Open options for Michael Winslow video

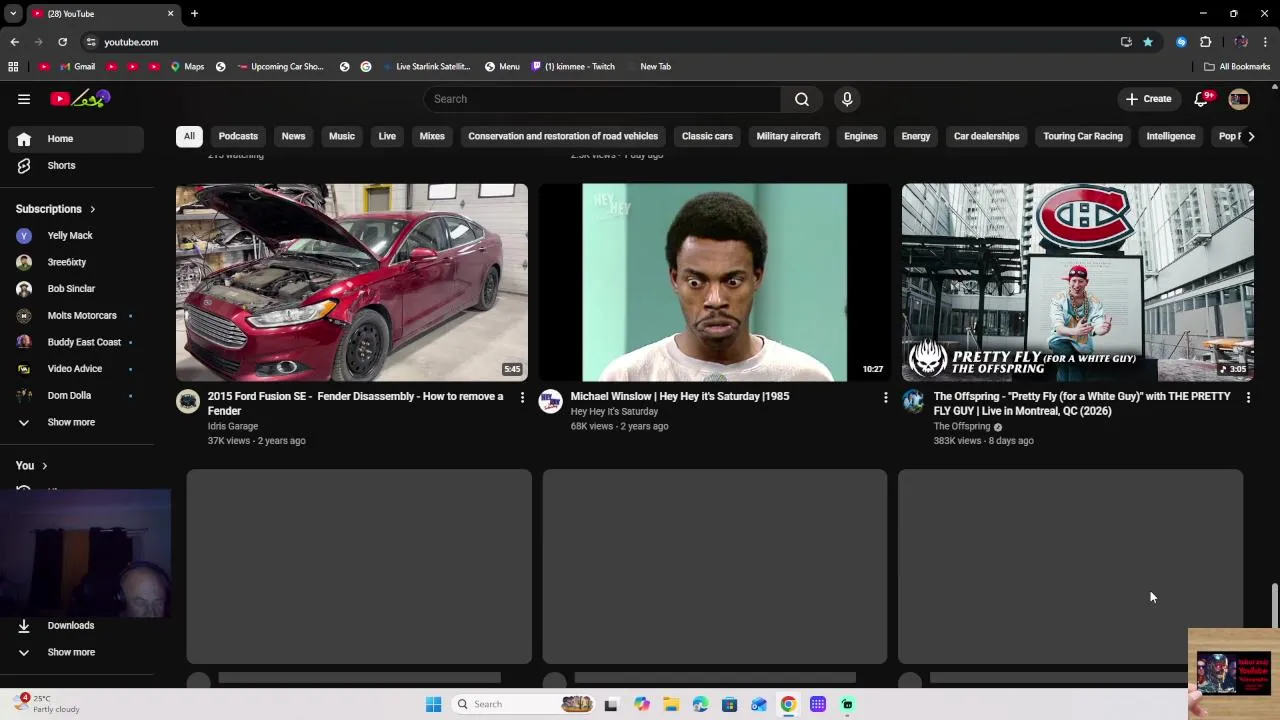click(885, 397)
